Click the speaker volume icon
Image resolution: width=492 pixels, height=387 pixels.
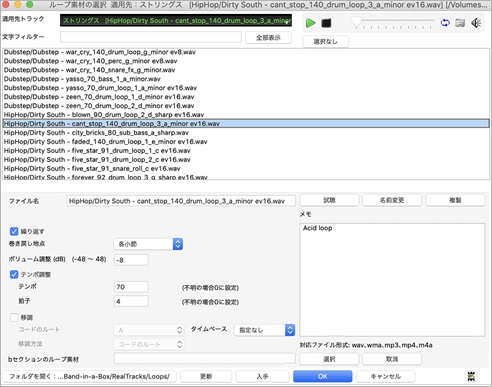476,23
